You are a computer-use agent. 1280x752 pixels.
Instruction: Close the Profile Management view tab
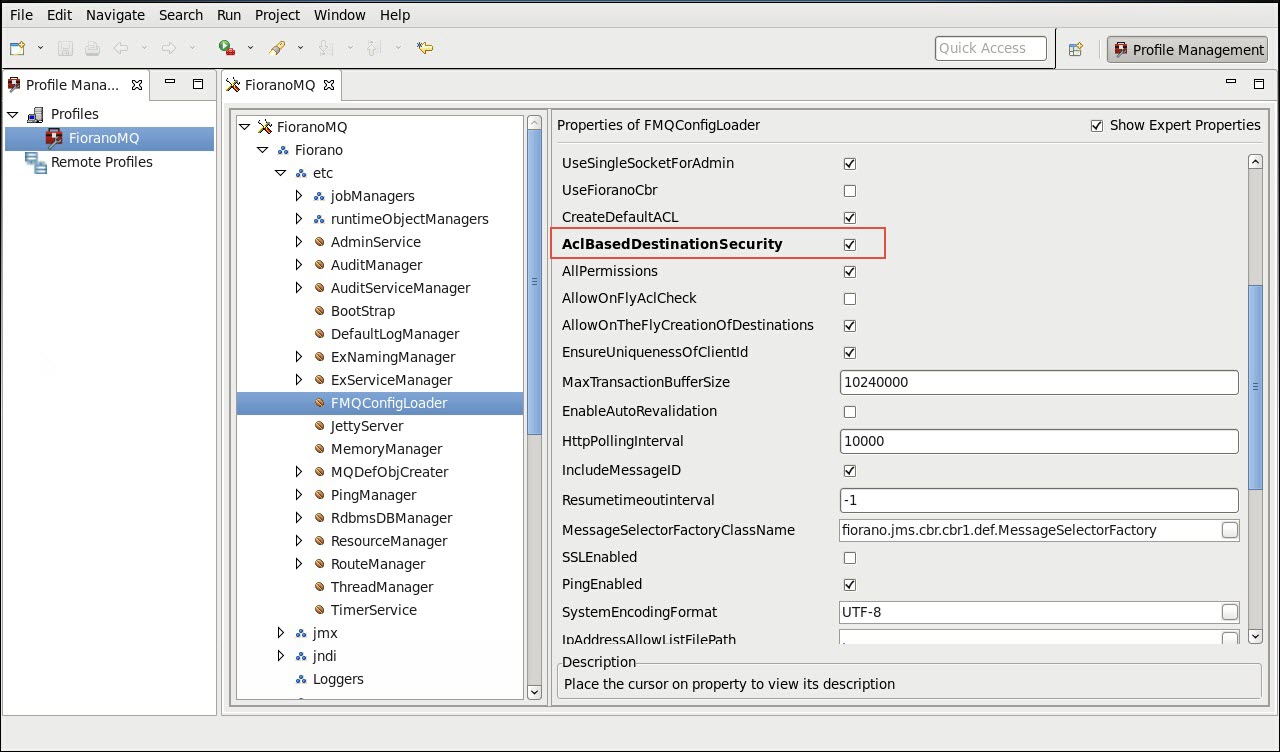tap(137, 84)
